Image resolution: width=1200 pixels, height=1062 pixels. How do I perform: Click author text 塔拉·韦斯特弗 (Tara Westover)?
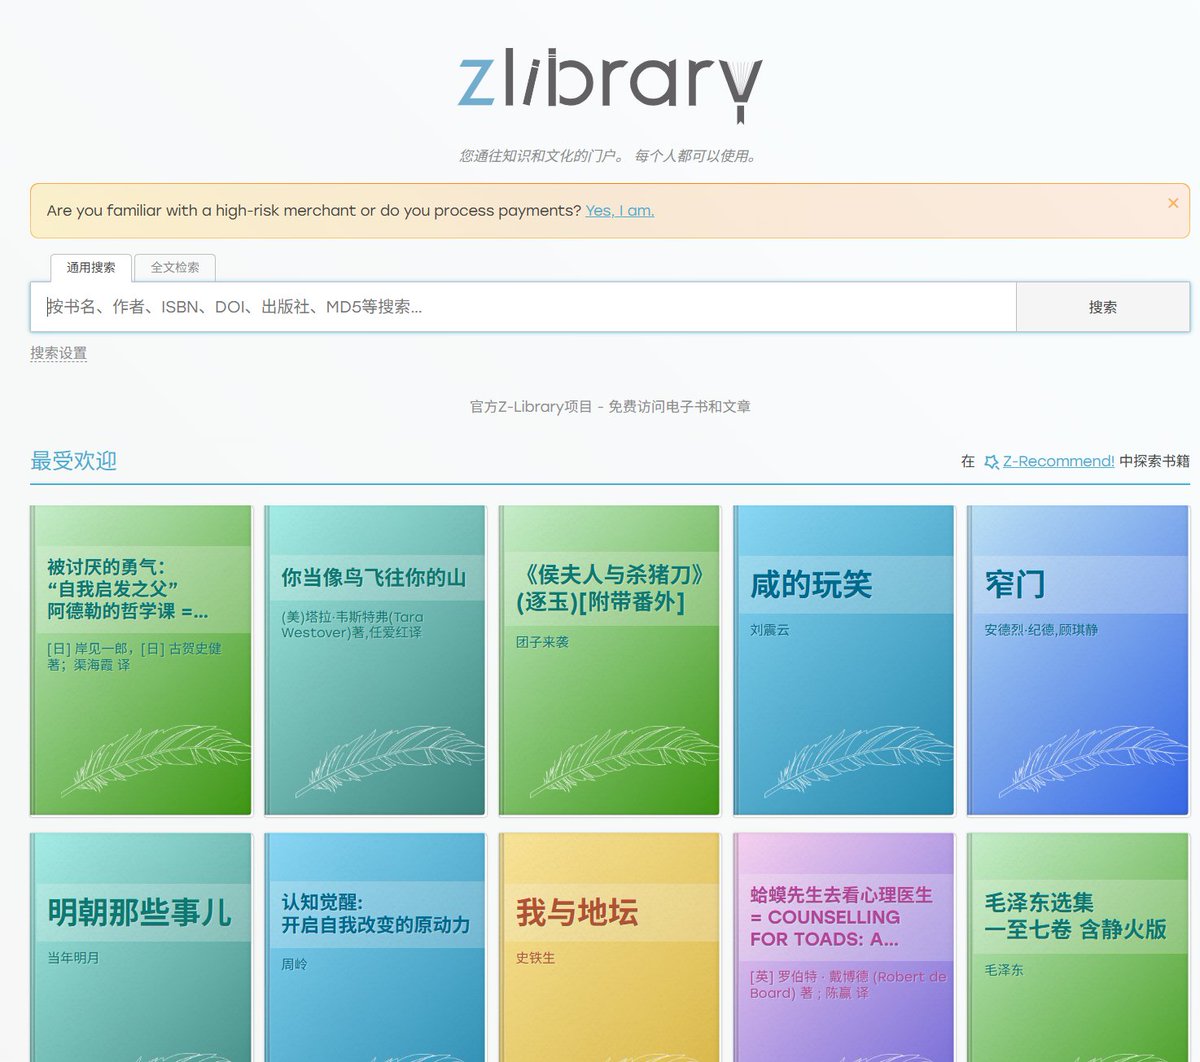tap(352, 625)
